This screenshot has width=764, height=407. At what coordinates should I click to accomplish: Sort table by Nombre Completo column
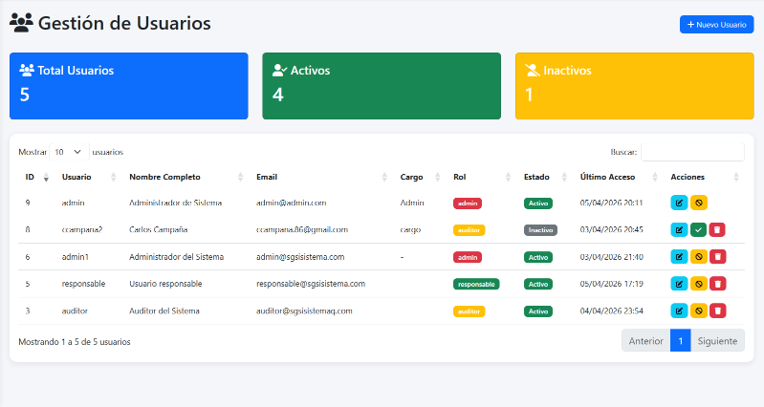point(186,177)
